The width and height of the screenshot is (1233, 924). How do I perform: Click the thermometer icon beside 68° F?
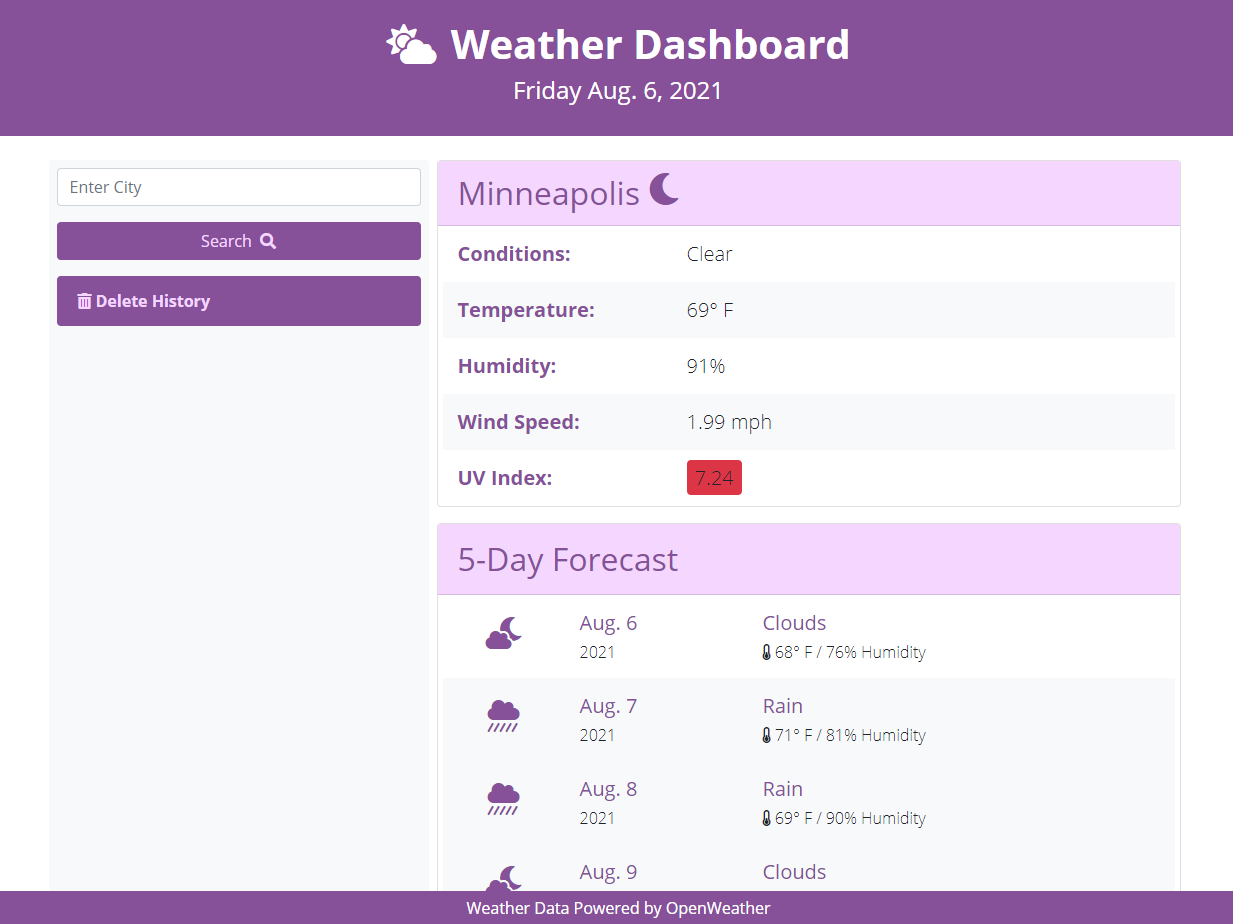coord(765,652)
